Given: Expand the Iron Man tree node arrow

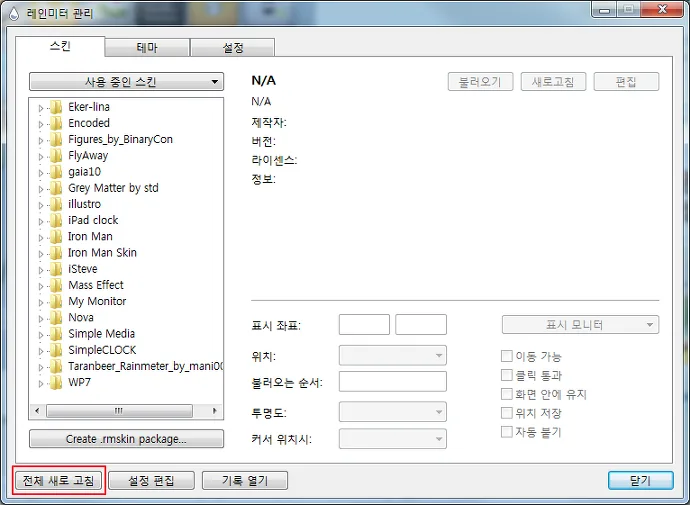Looking at the screenshot, I should coord(41,238).
